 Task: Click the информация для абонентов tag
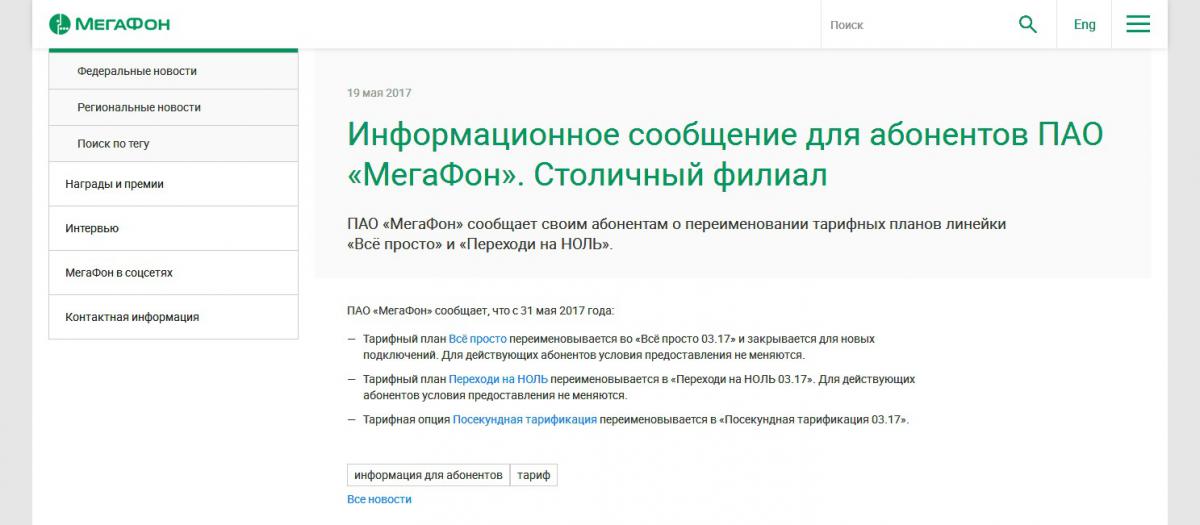click(428, 475)
